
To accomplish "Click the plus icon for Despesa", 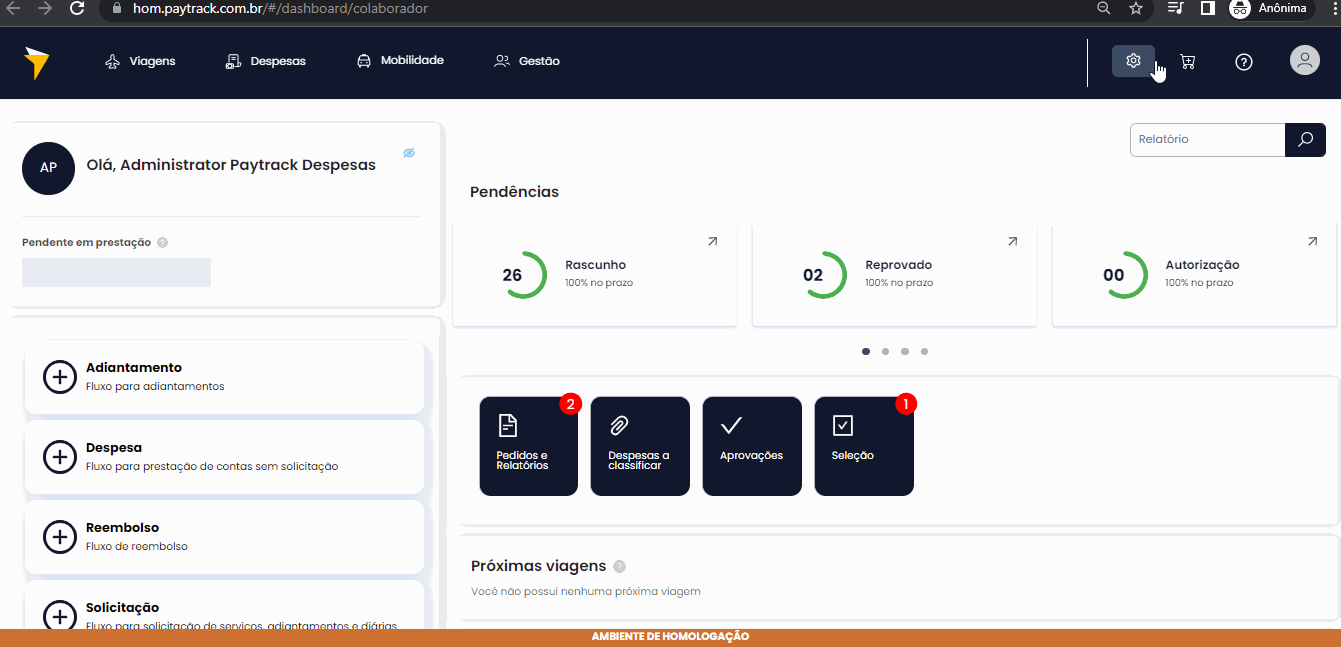I will pyautogui.click(x=60, y=457).
